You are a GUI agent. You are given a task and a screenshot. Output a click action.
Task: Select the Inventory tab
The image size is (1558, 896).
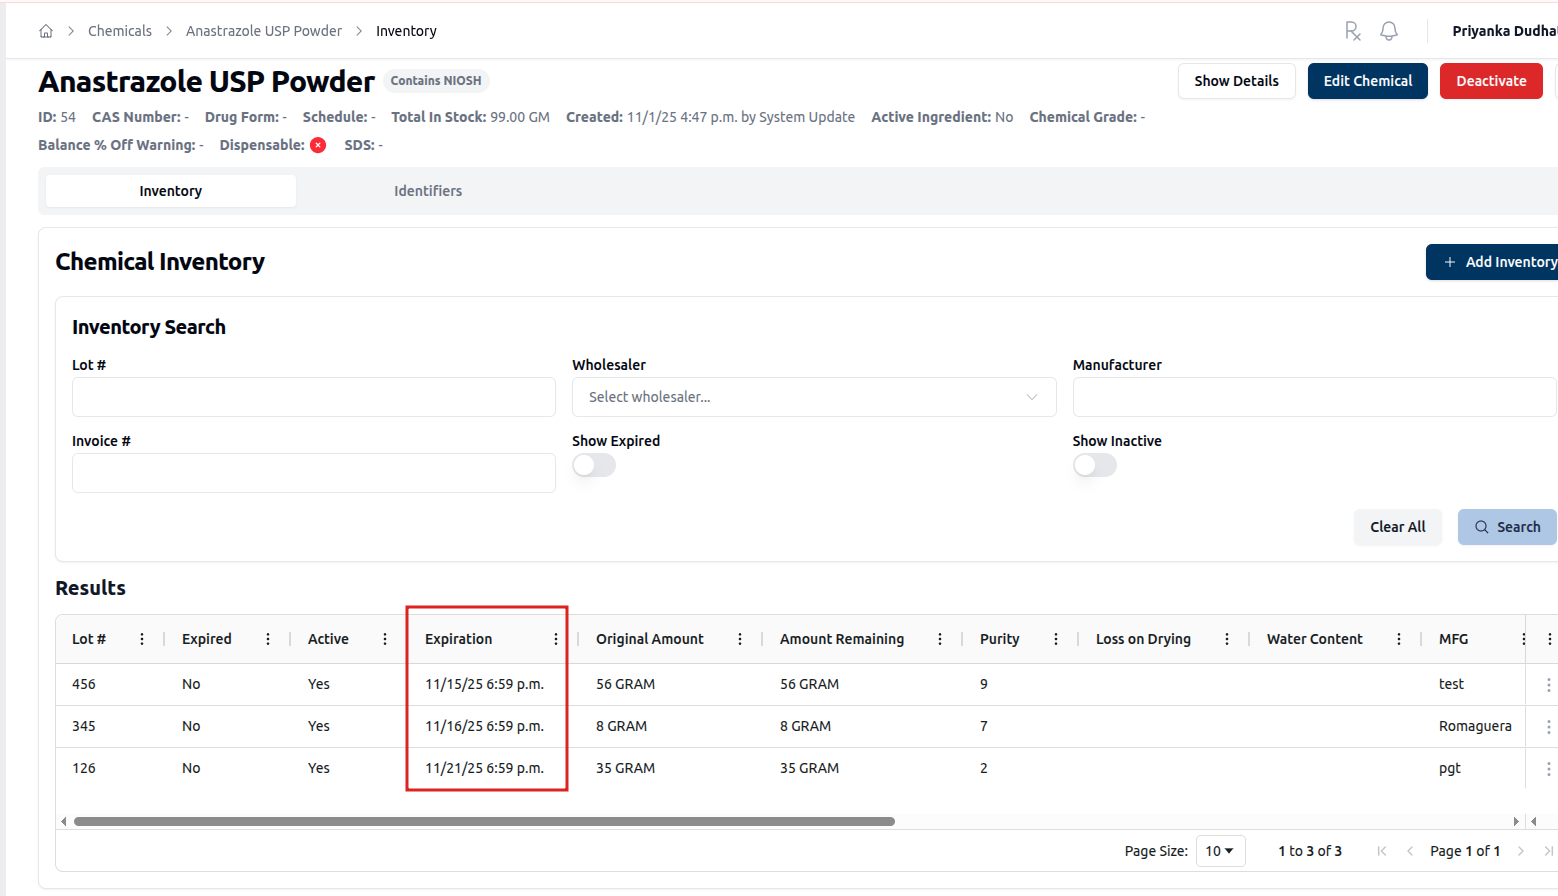171,191
